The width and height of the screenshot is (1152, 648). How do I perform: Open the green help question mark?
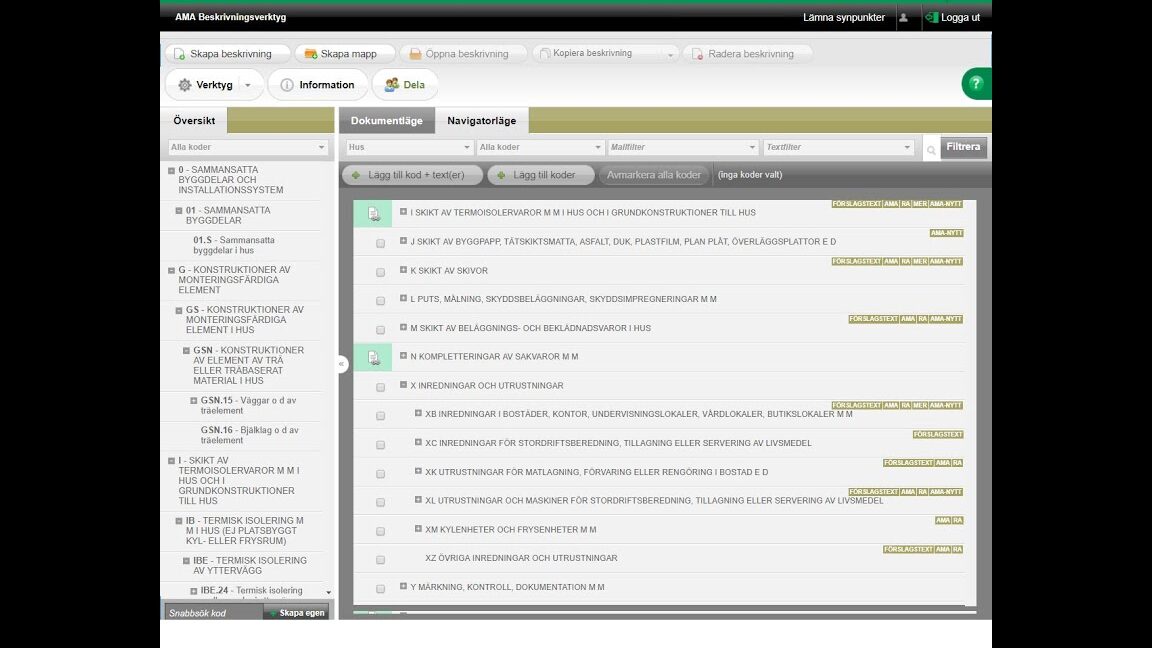976,84
